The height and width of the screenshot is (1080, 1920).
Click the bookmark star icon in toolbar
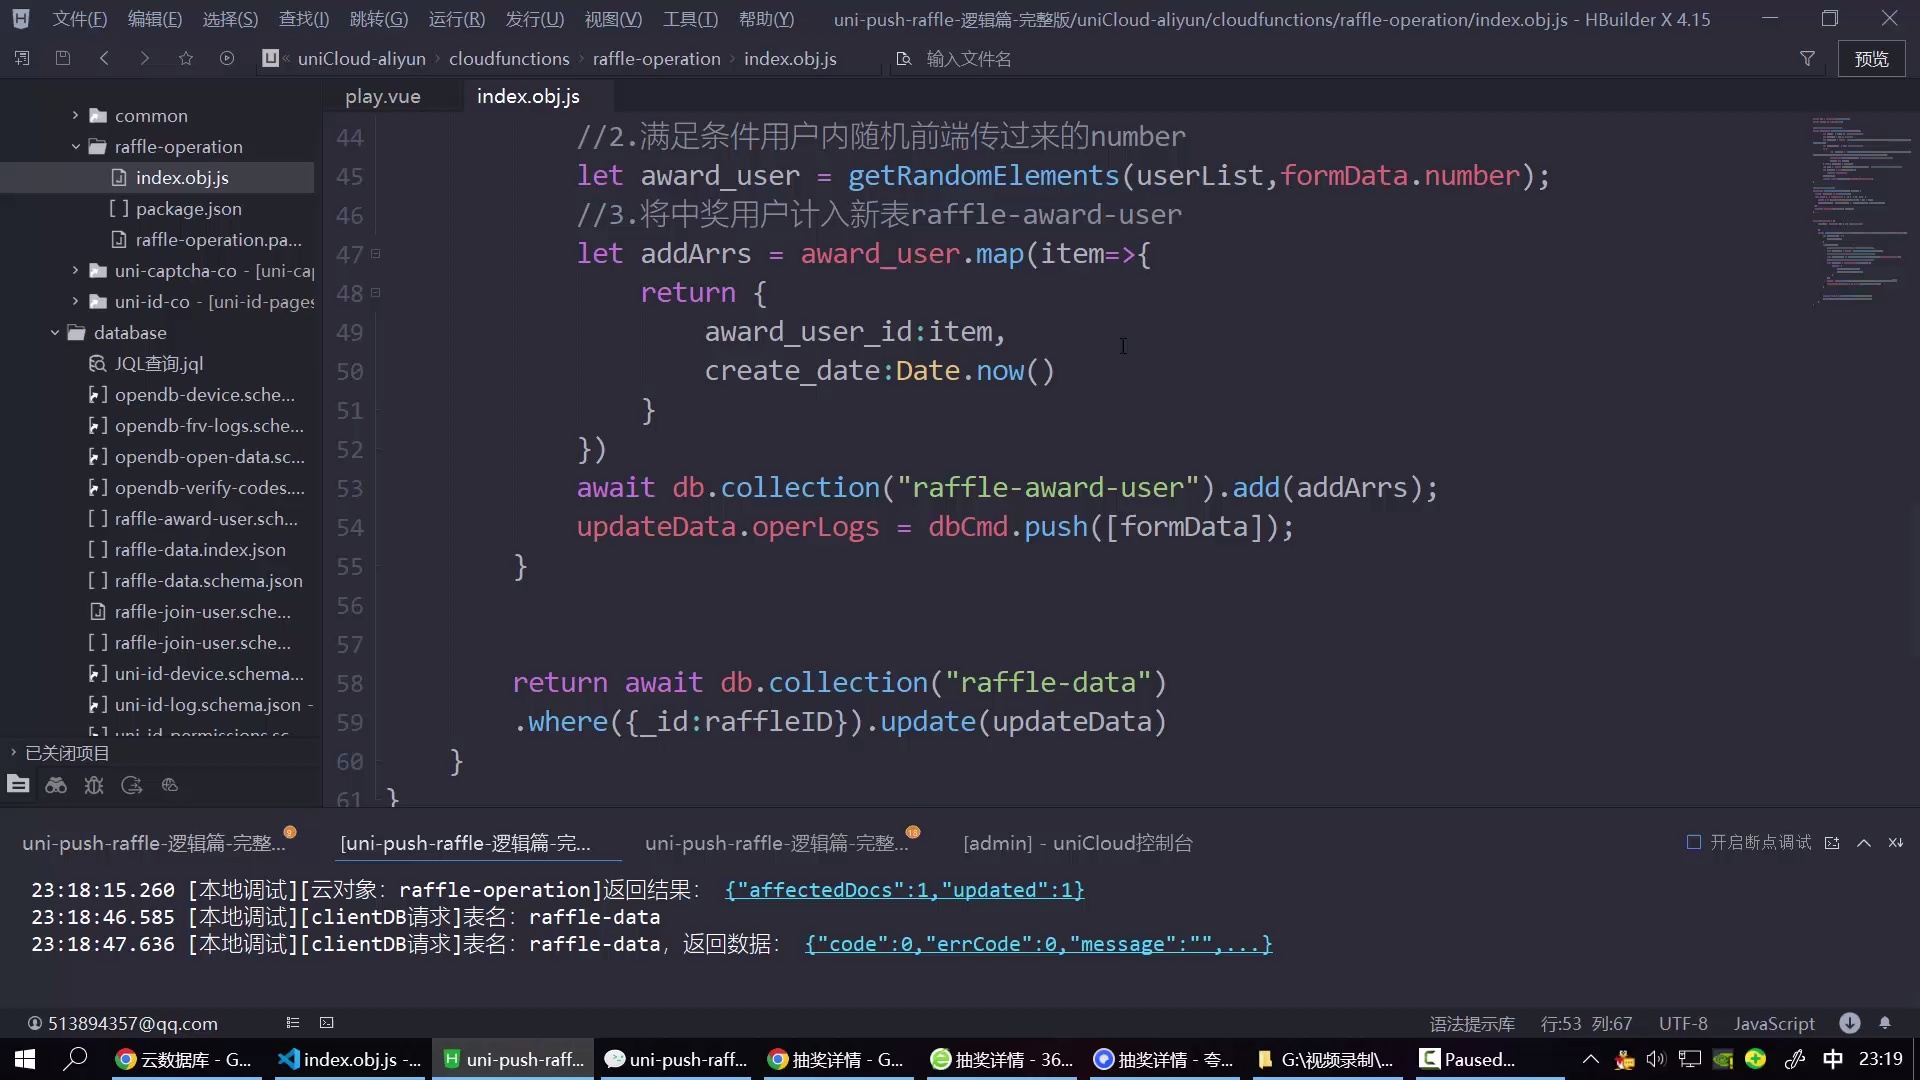coord(186,59)
